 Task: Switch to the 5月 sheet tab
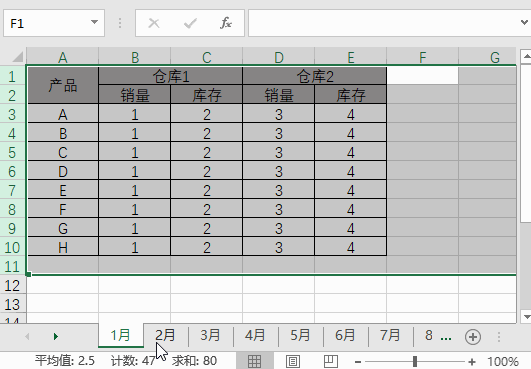coord(300,335)
